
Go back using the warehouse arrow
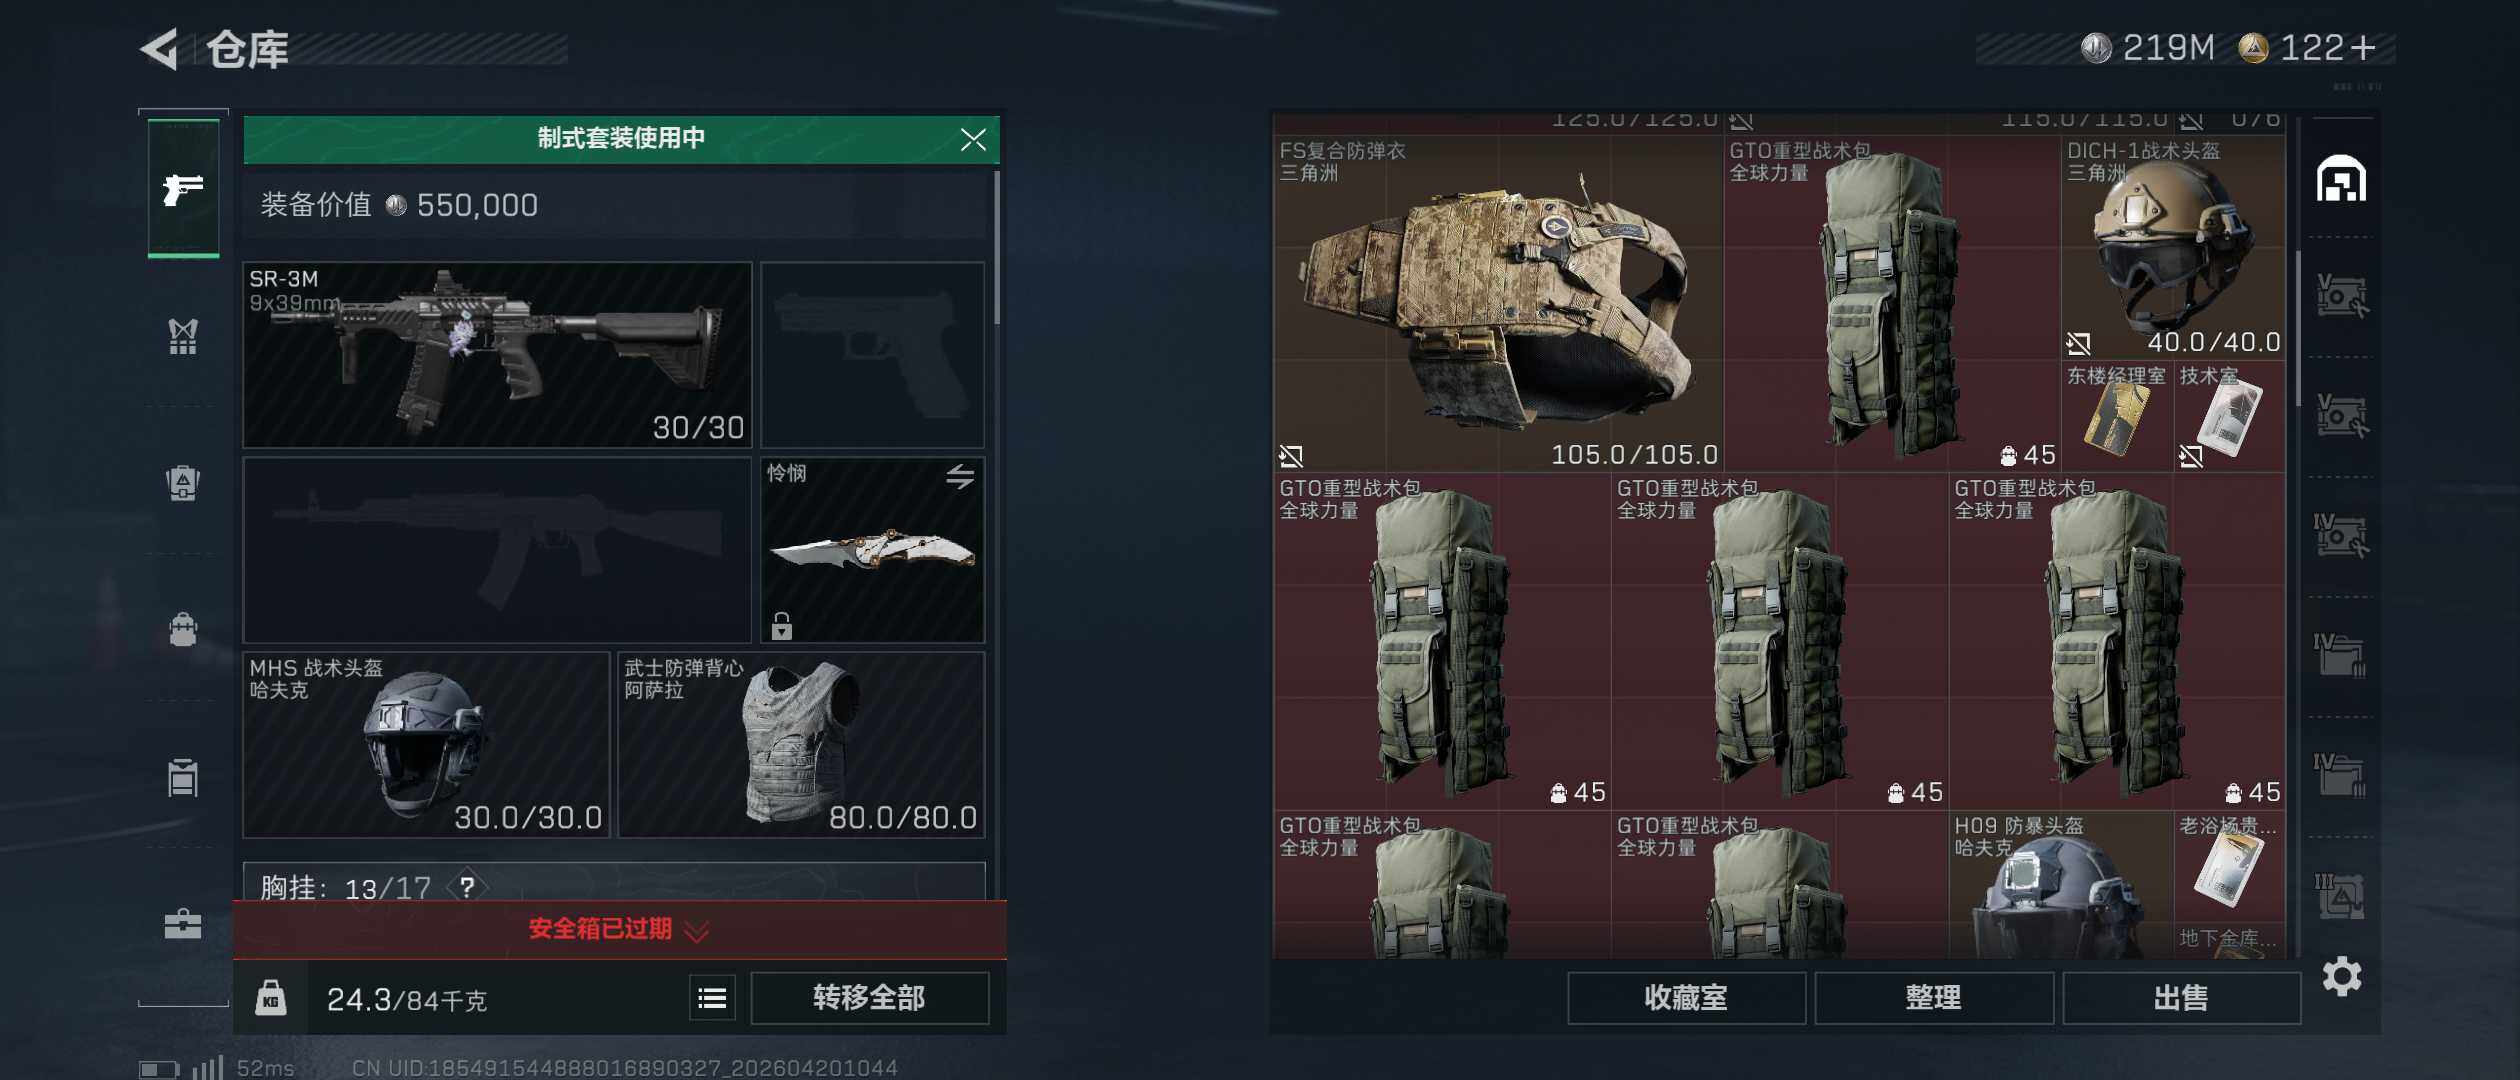159,49
